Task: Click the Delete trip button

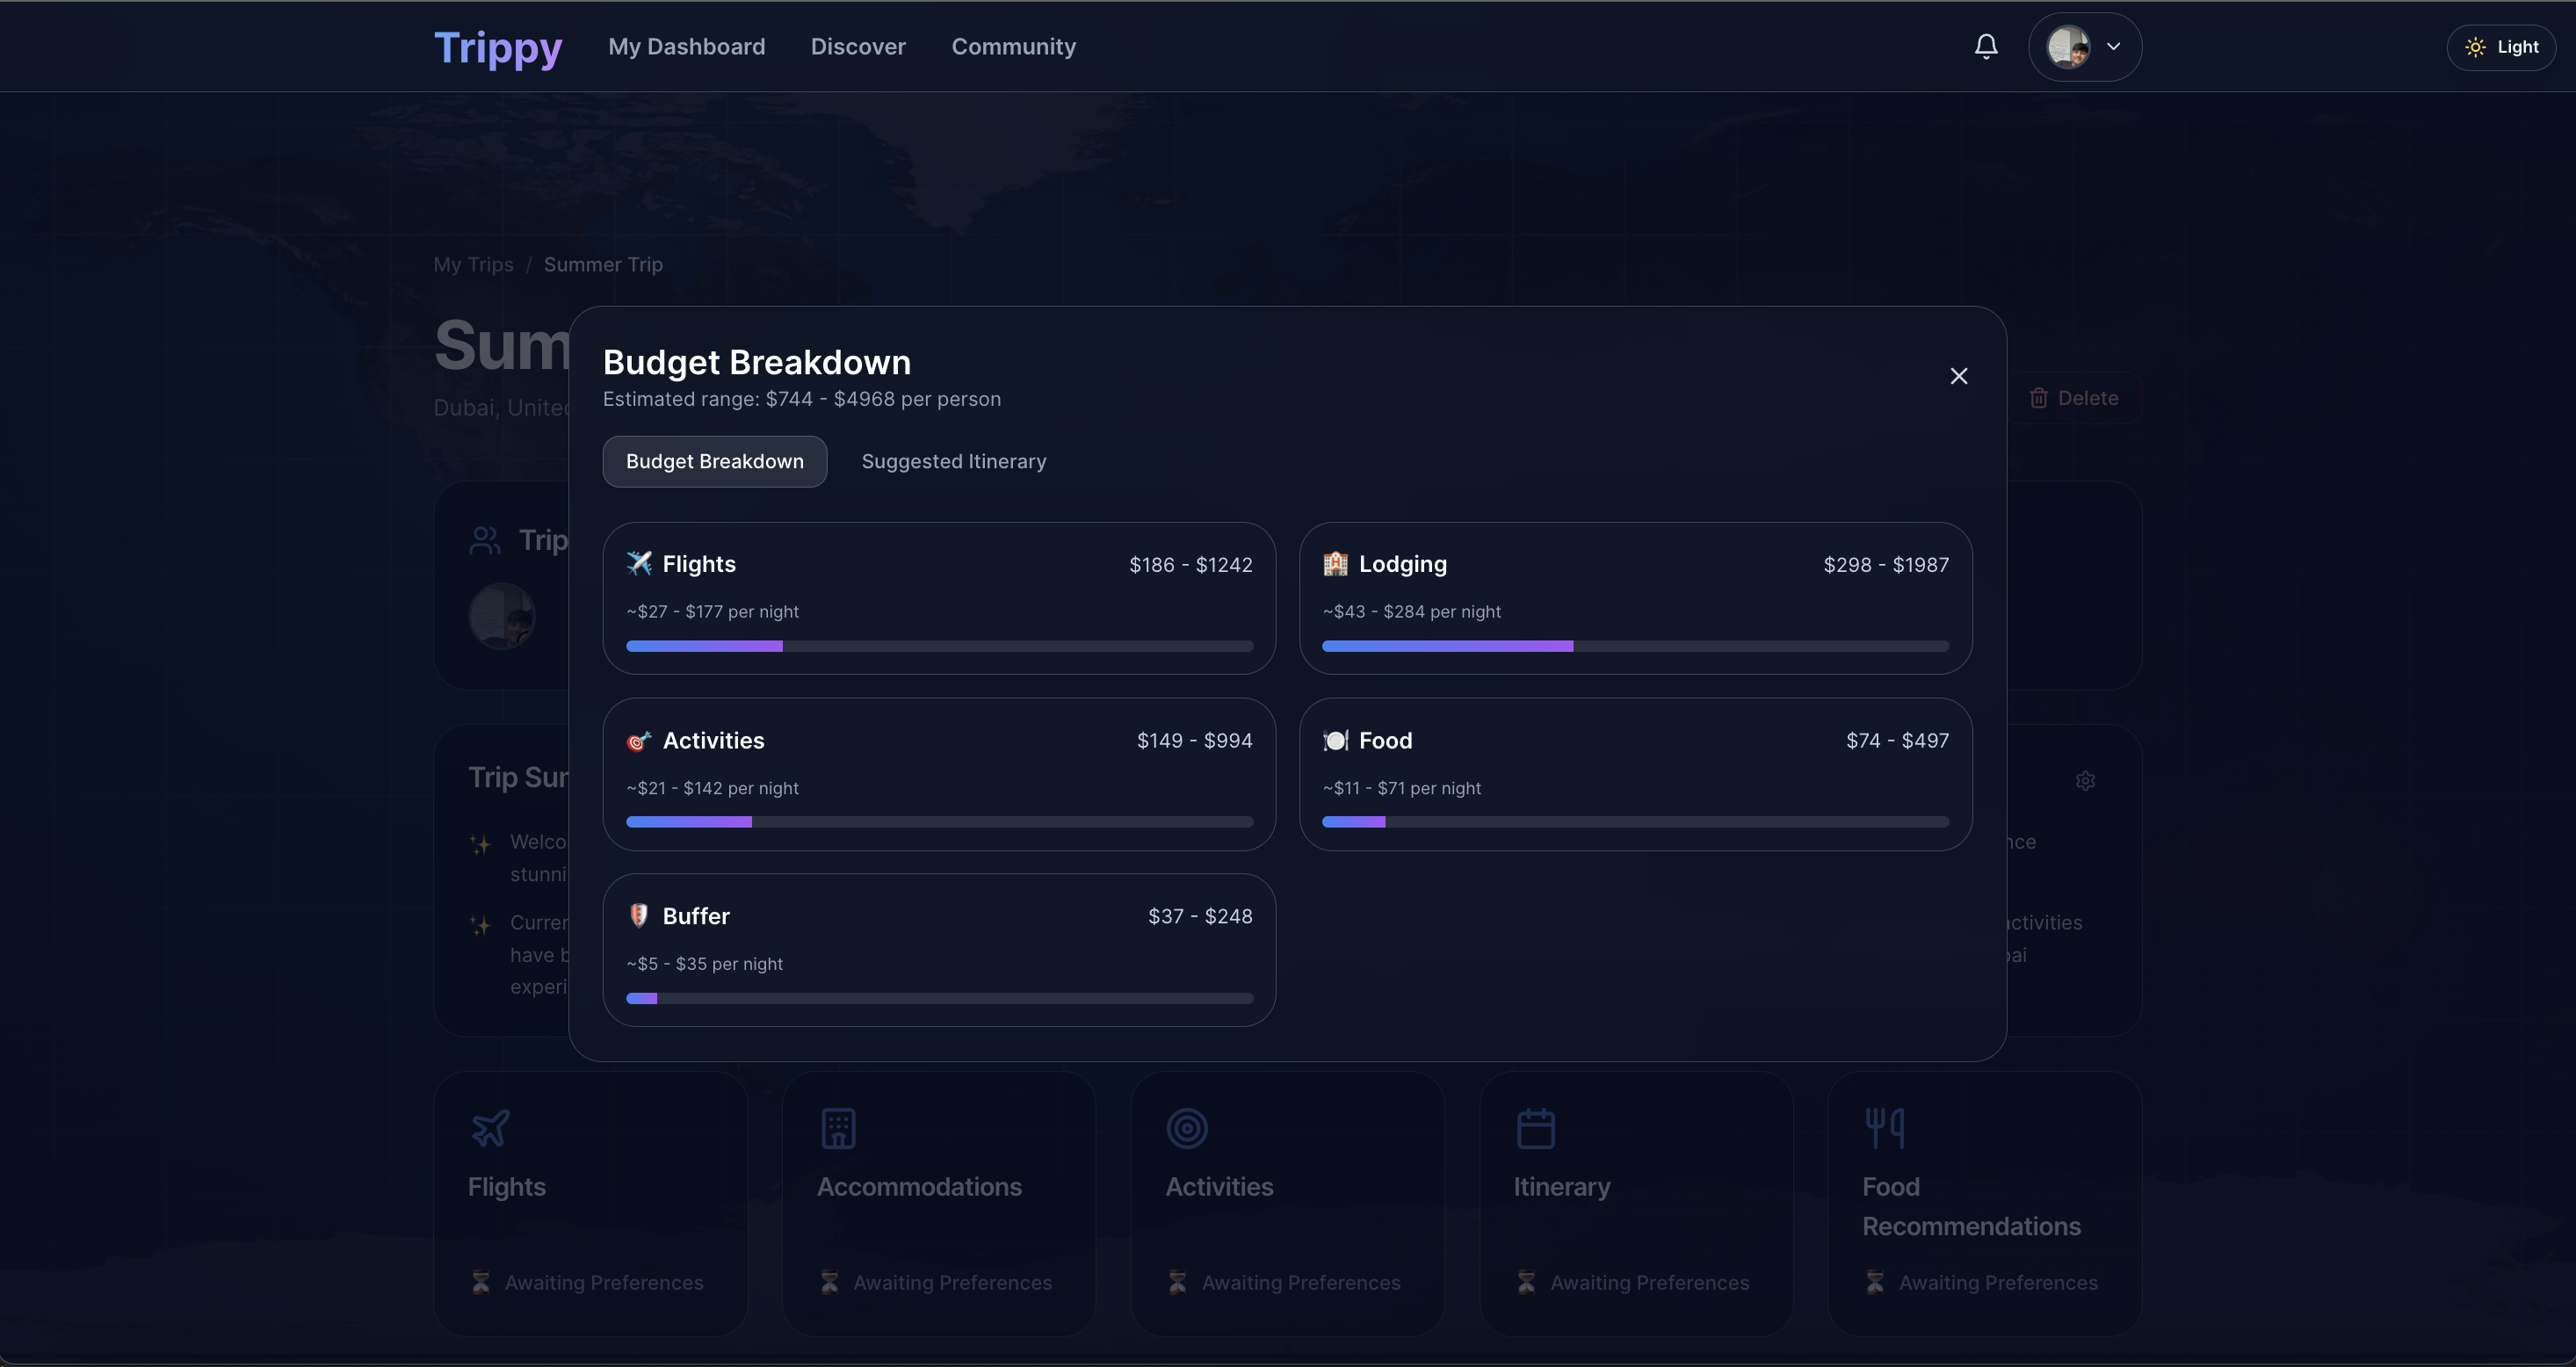Action: pos(2074,398)
